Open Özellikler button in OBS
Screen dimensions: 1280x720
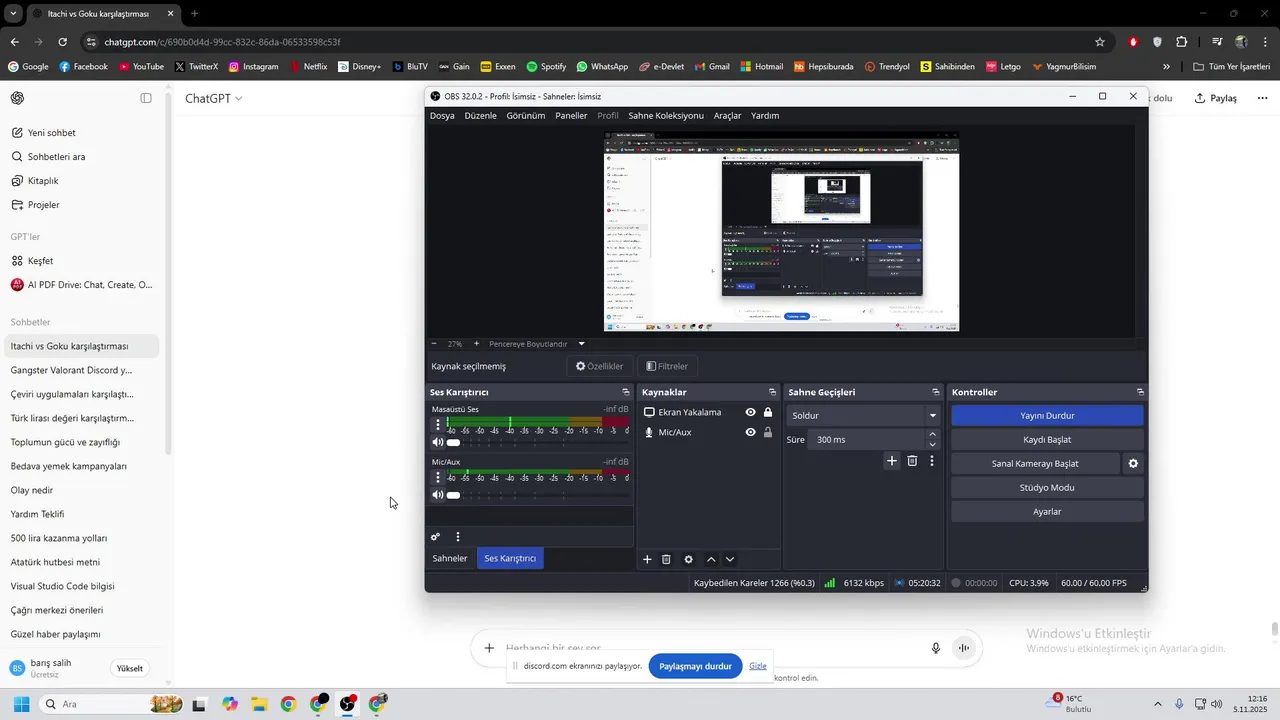click(x=600, y=366)
